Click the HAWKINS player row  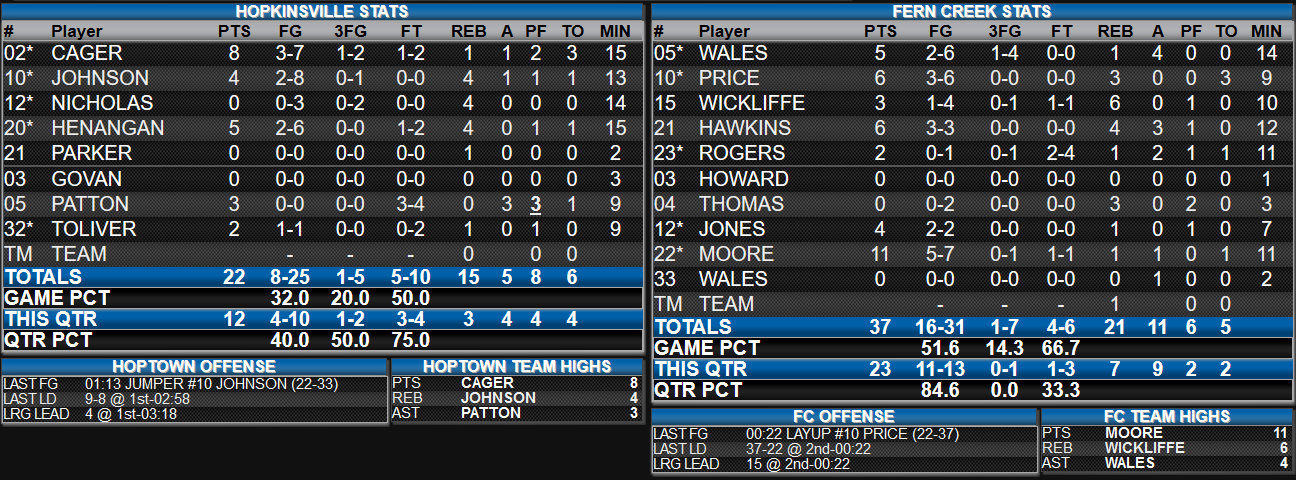[x=971, y=128]
